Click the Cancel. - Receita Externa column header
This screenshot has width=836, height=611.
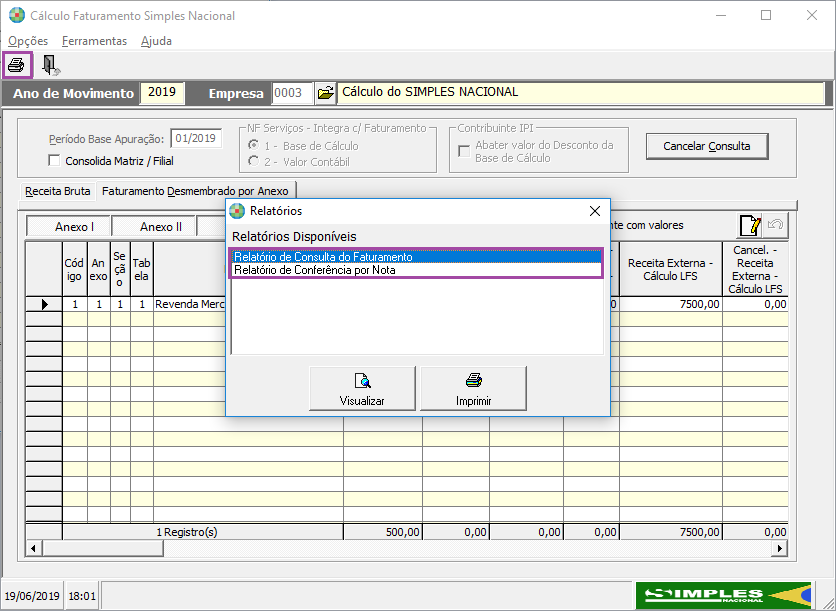pos(755,269)
